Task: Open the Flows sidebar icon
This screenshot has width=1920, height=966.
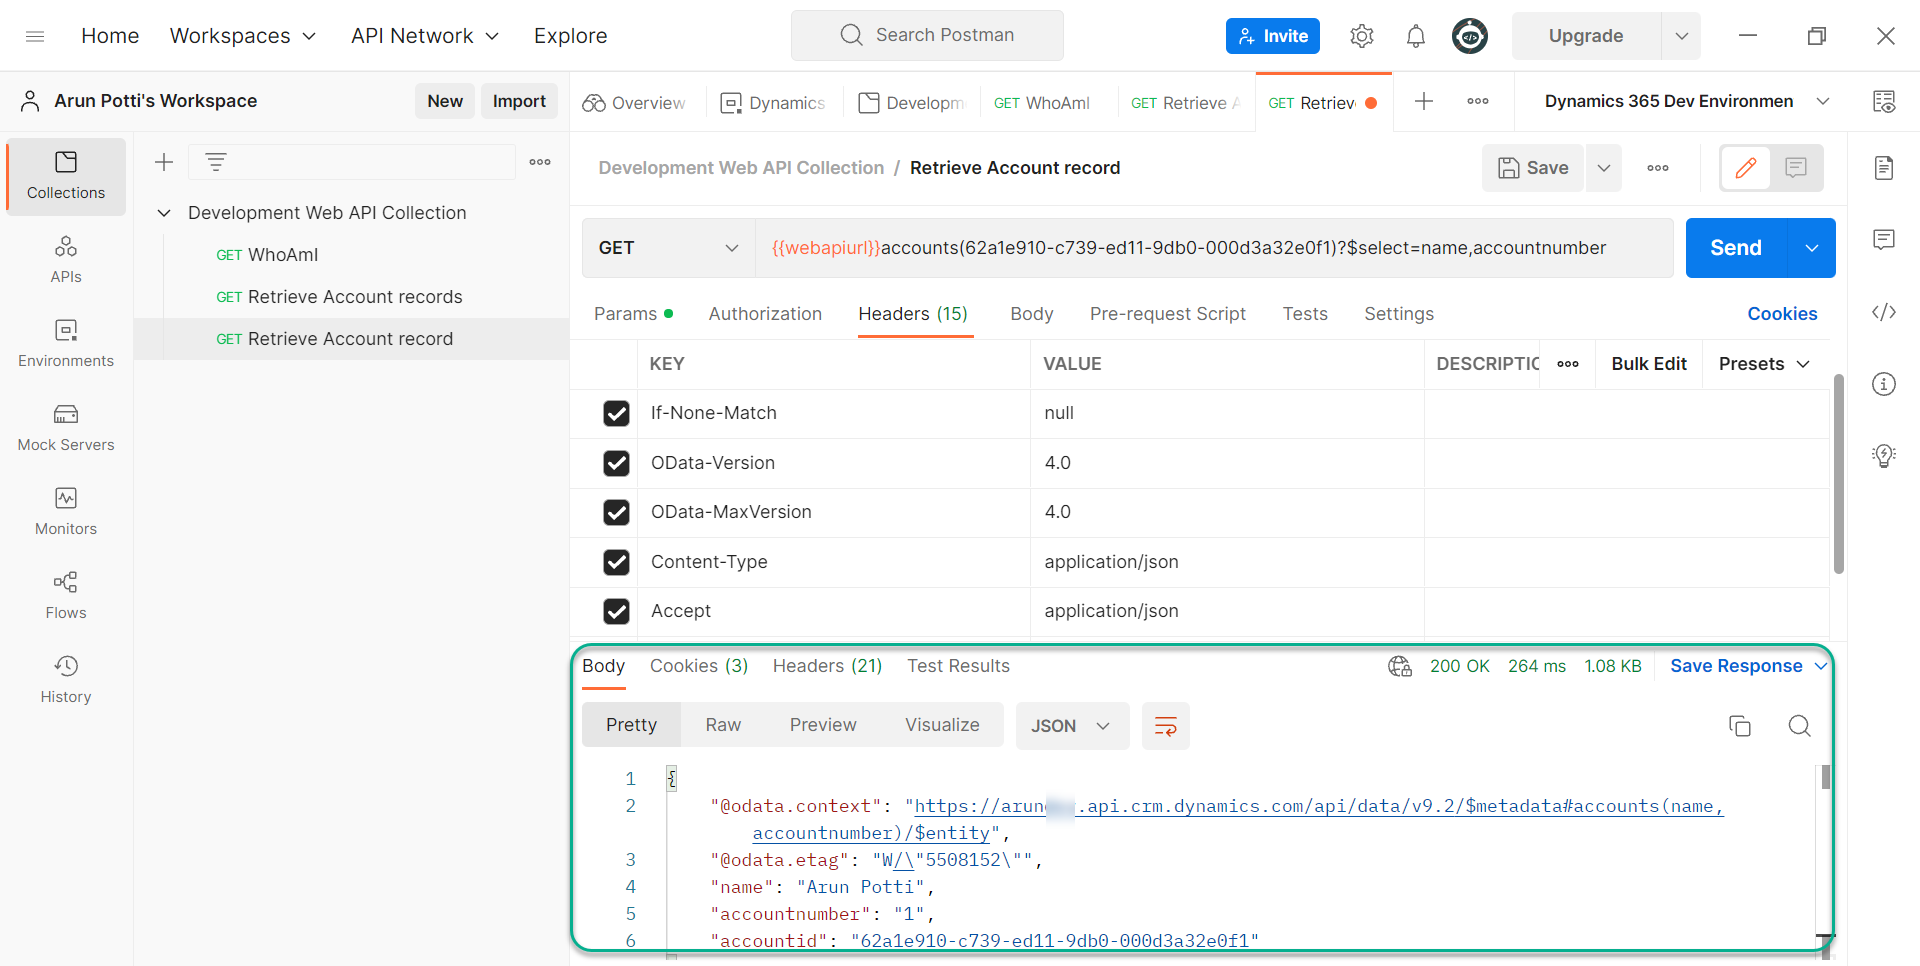Action: (65, 595)
